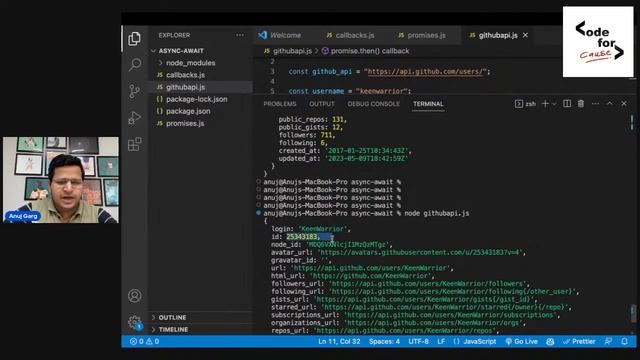
Task: Click the errors and warnings status indicator
Action: coord(144,341)
